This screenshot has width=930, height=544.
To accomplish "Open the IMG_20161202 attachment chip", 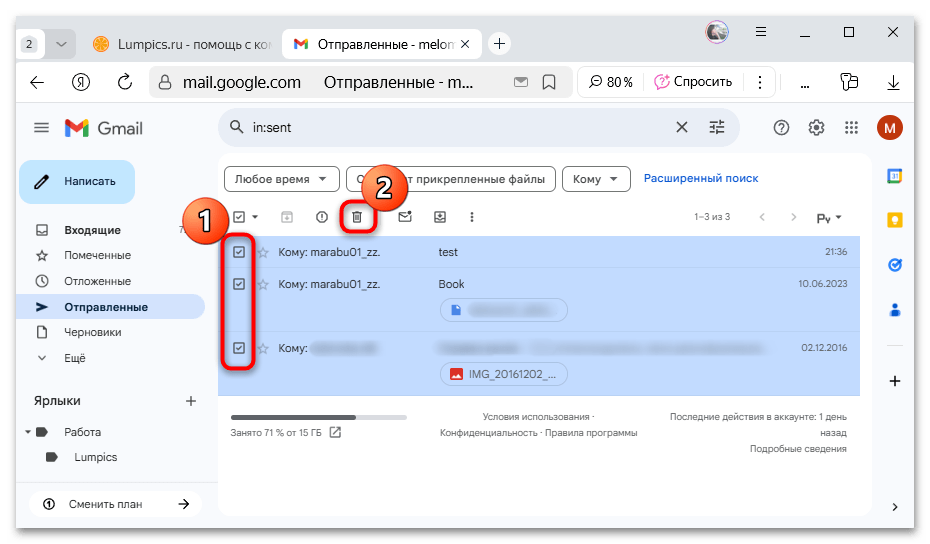I will pos(504,374).
